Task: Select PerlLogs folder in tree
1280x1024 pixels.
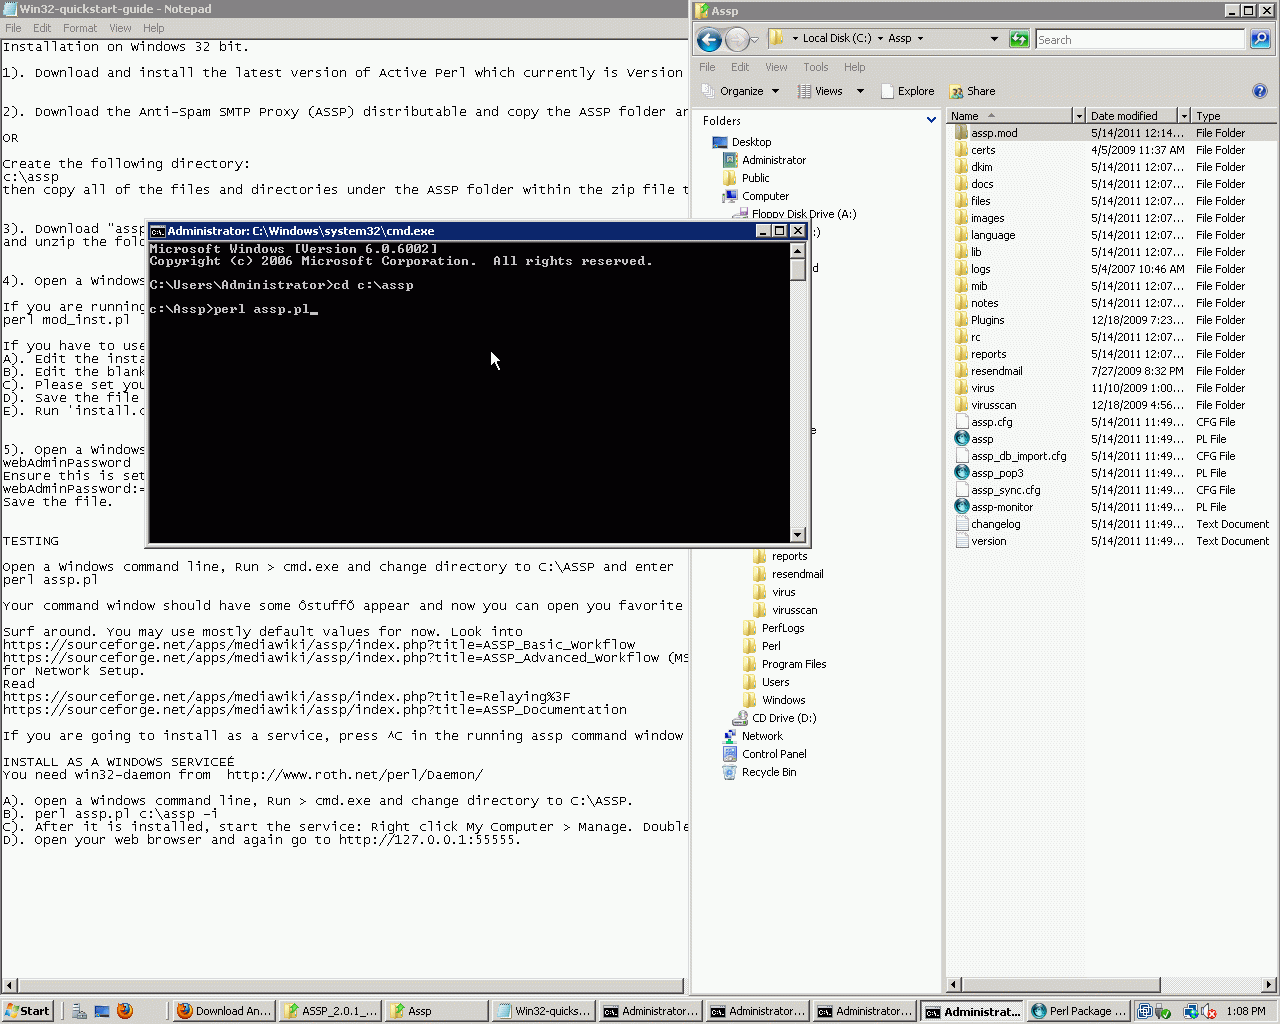Action: tap(783, 628)
